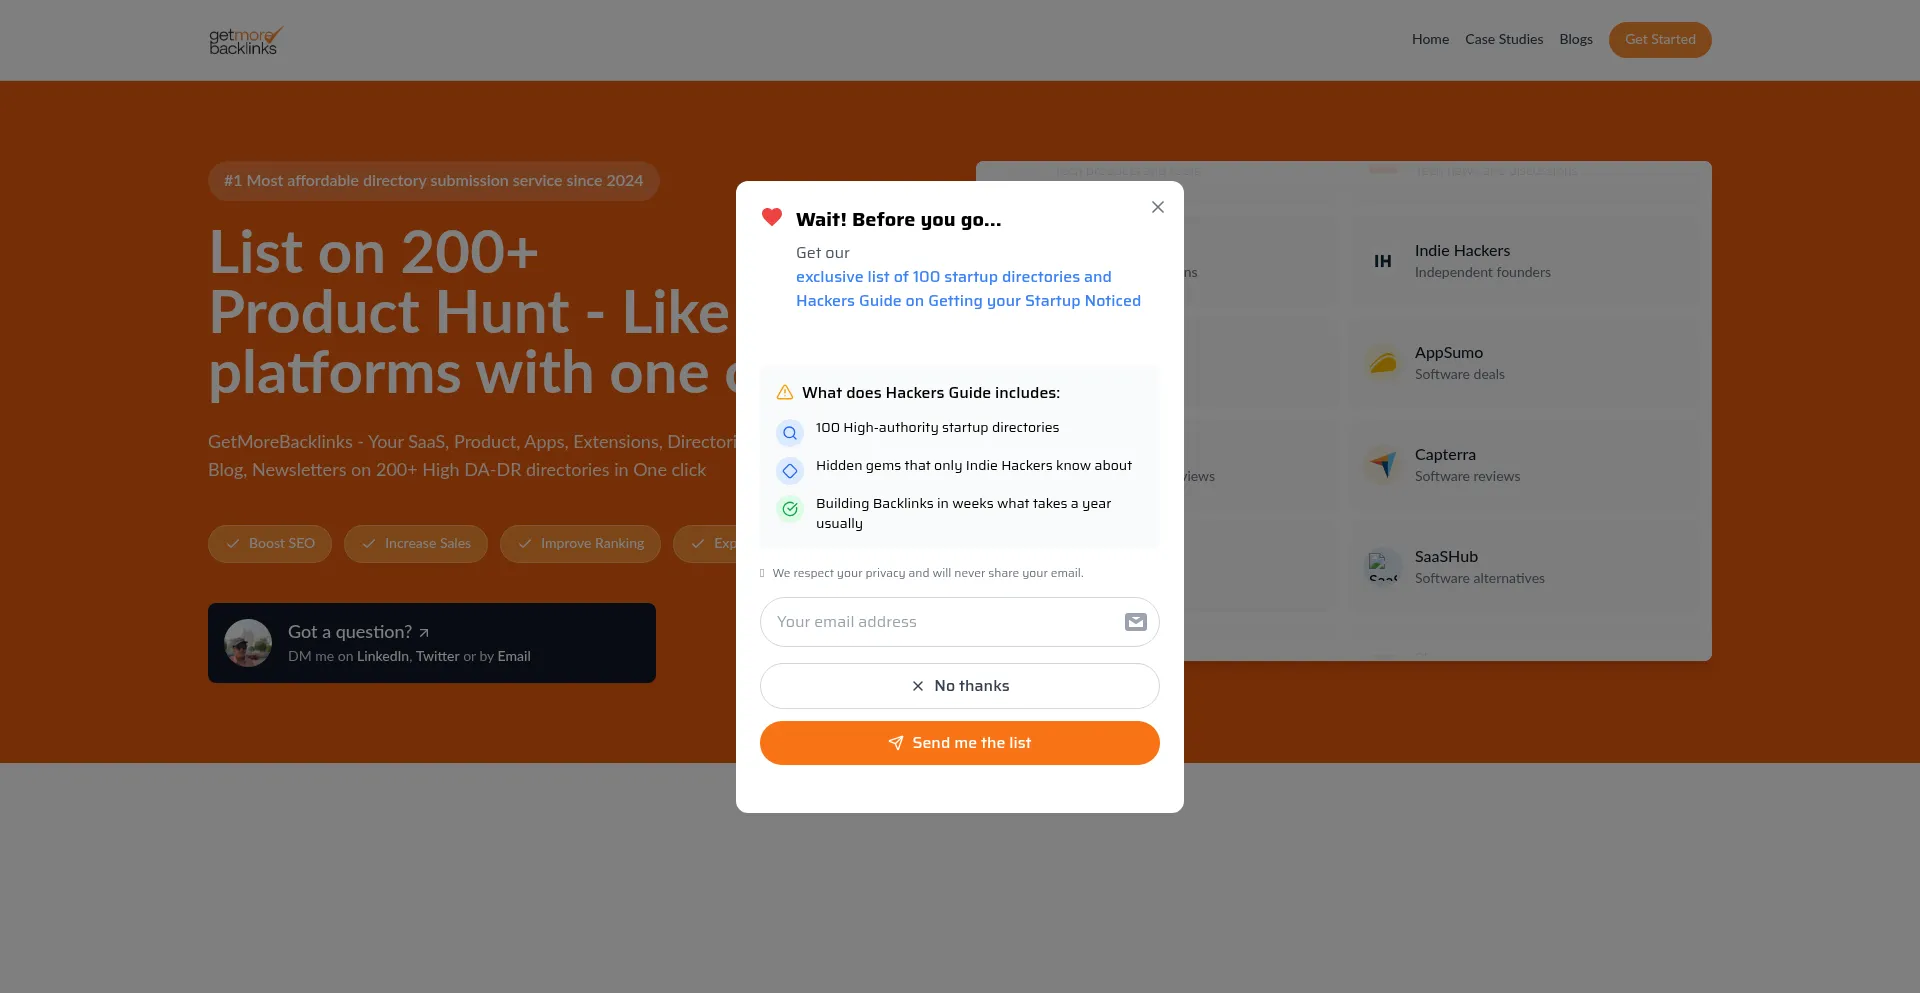Decline with the No thanks button
The width and height of the screenshot is (1920, 993).
960,686
